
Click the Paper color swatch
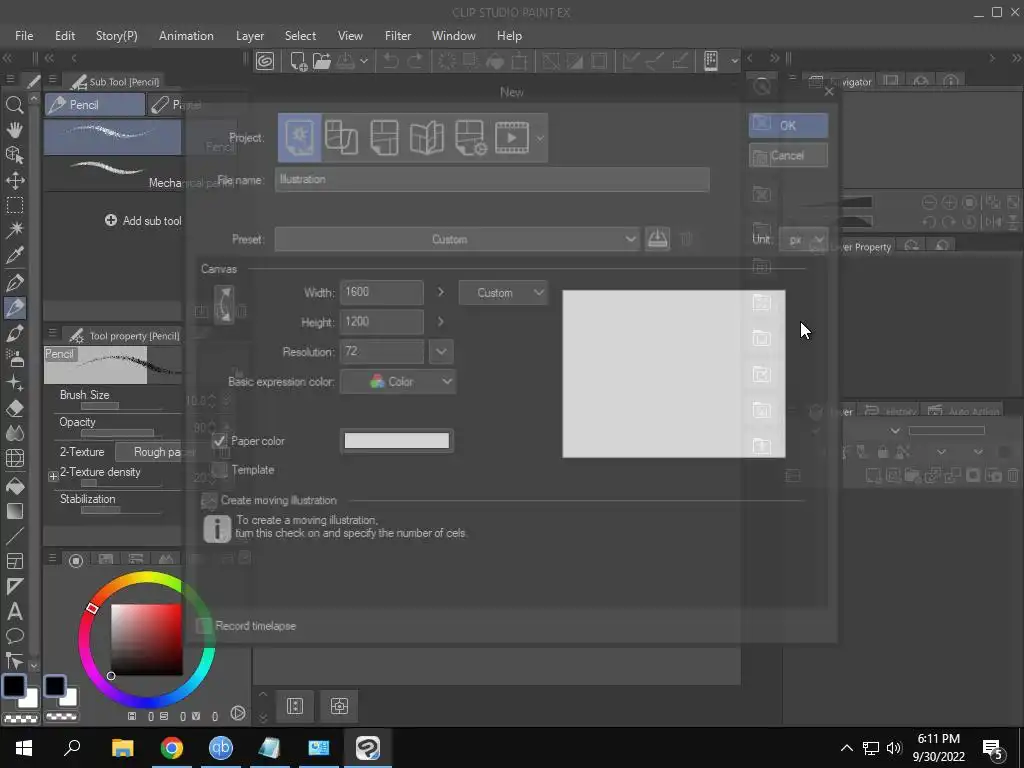point(396,441)
